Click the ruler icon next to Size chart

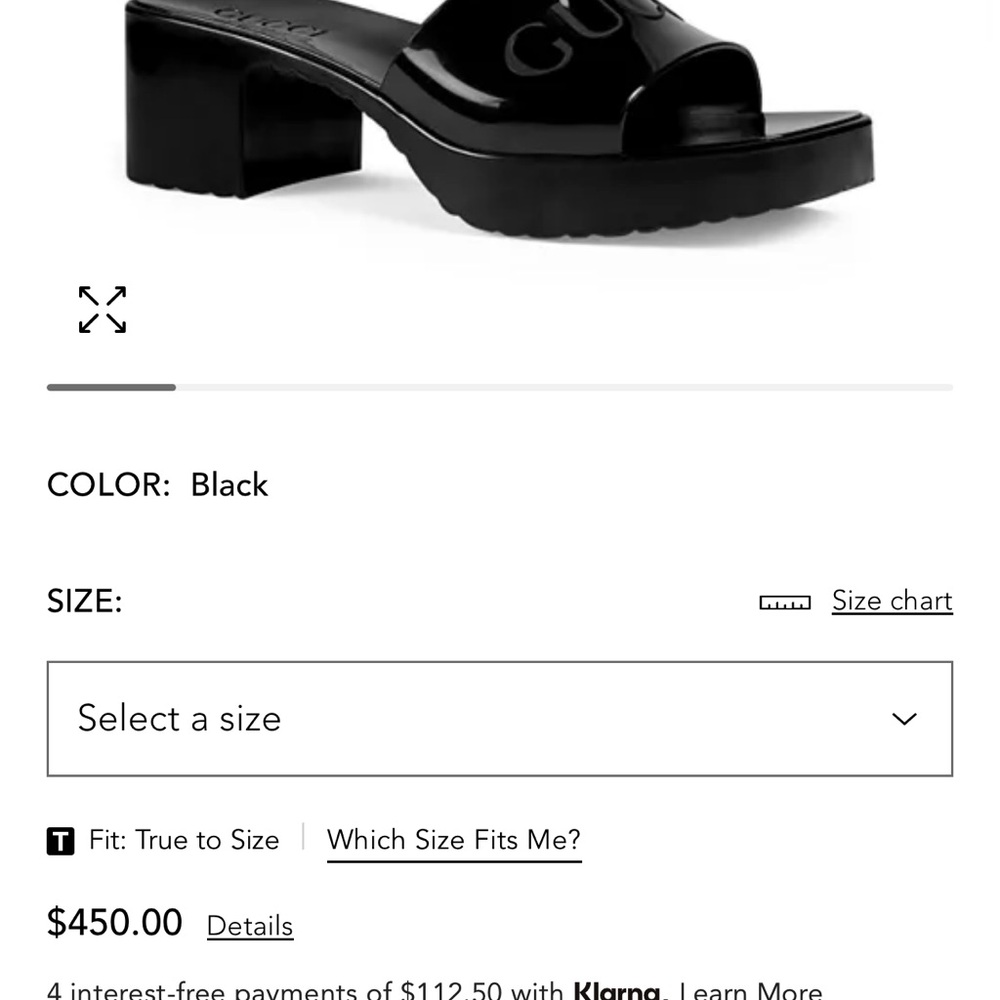point(785,601)
